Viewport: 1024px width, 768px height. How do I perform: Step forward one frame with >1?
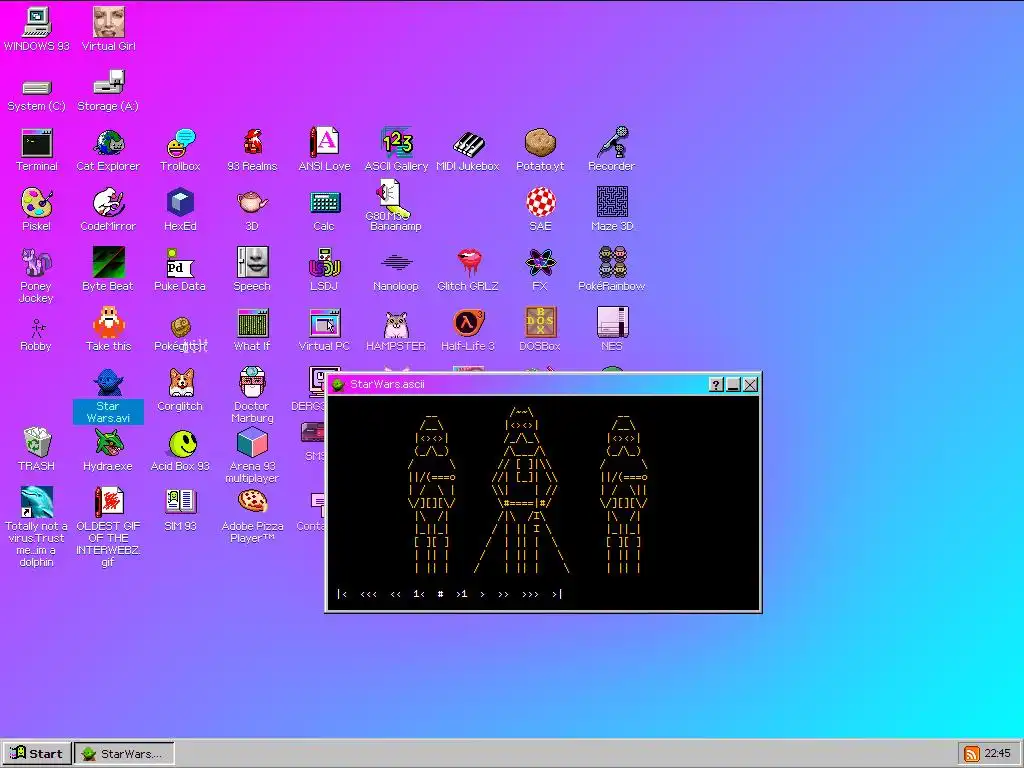[x=462, y=594]
